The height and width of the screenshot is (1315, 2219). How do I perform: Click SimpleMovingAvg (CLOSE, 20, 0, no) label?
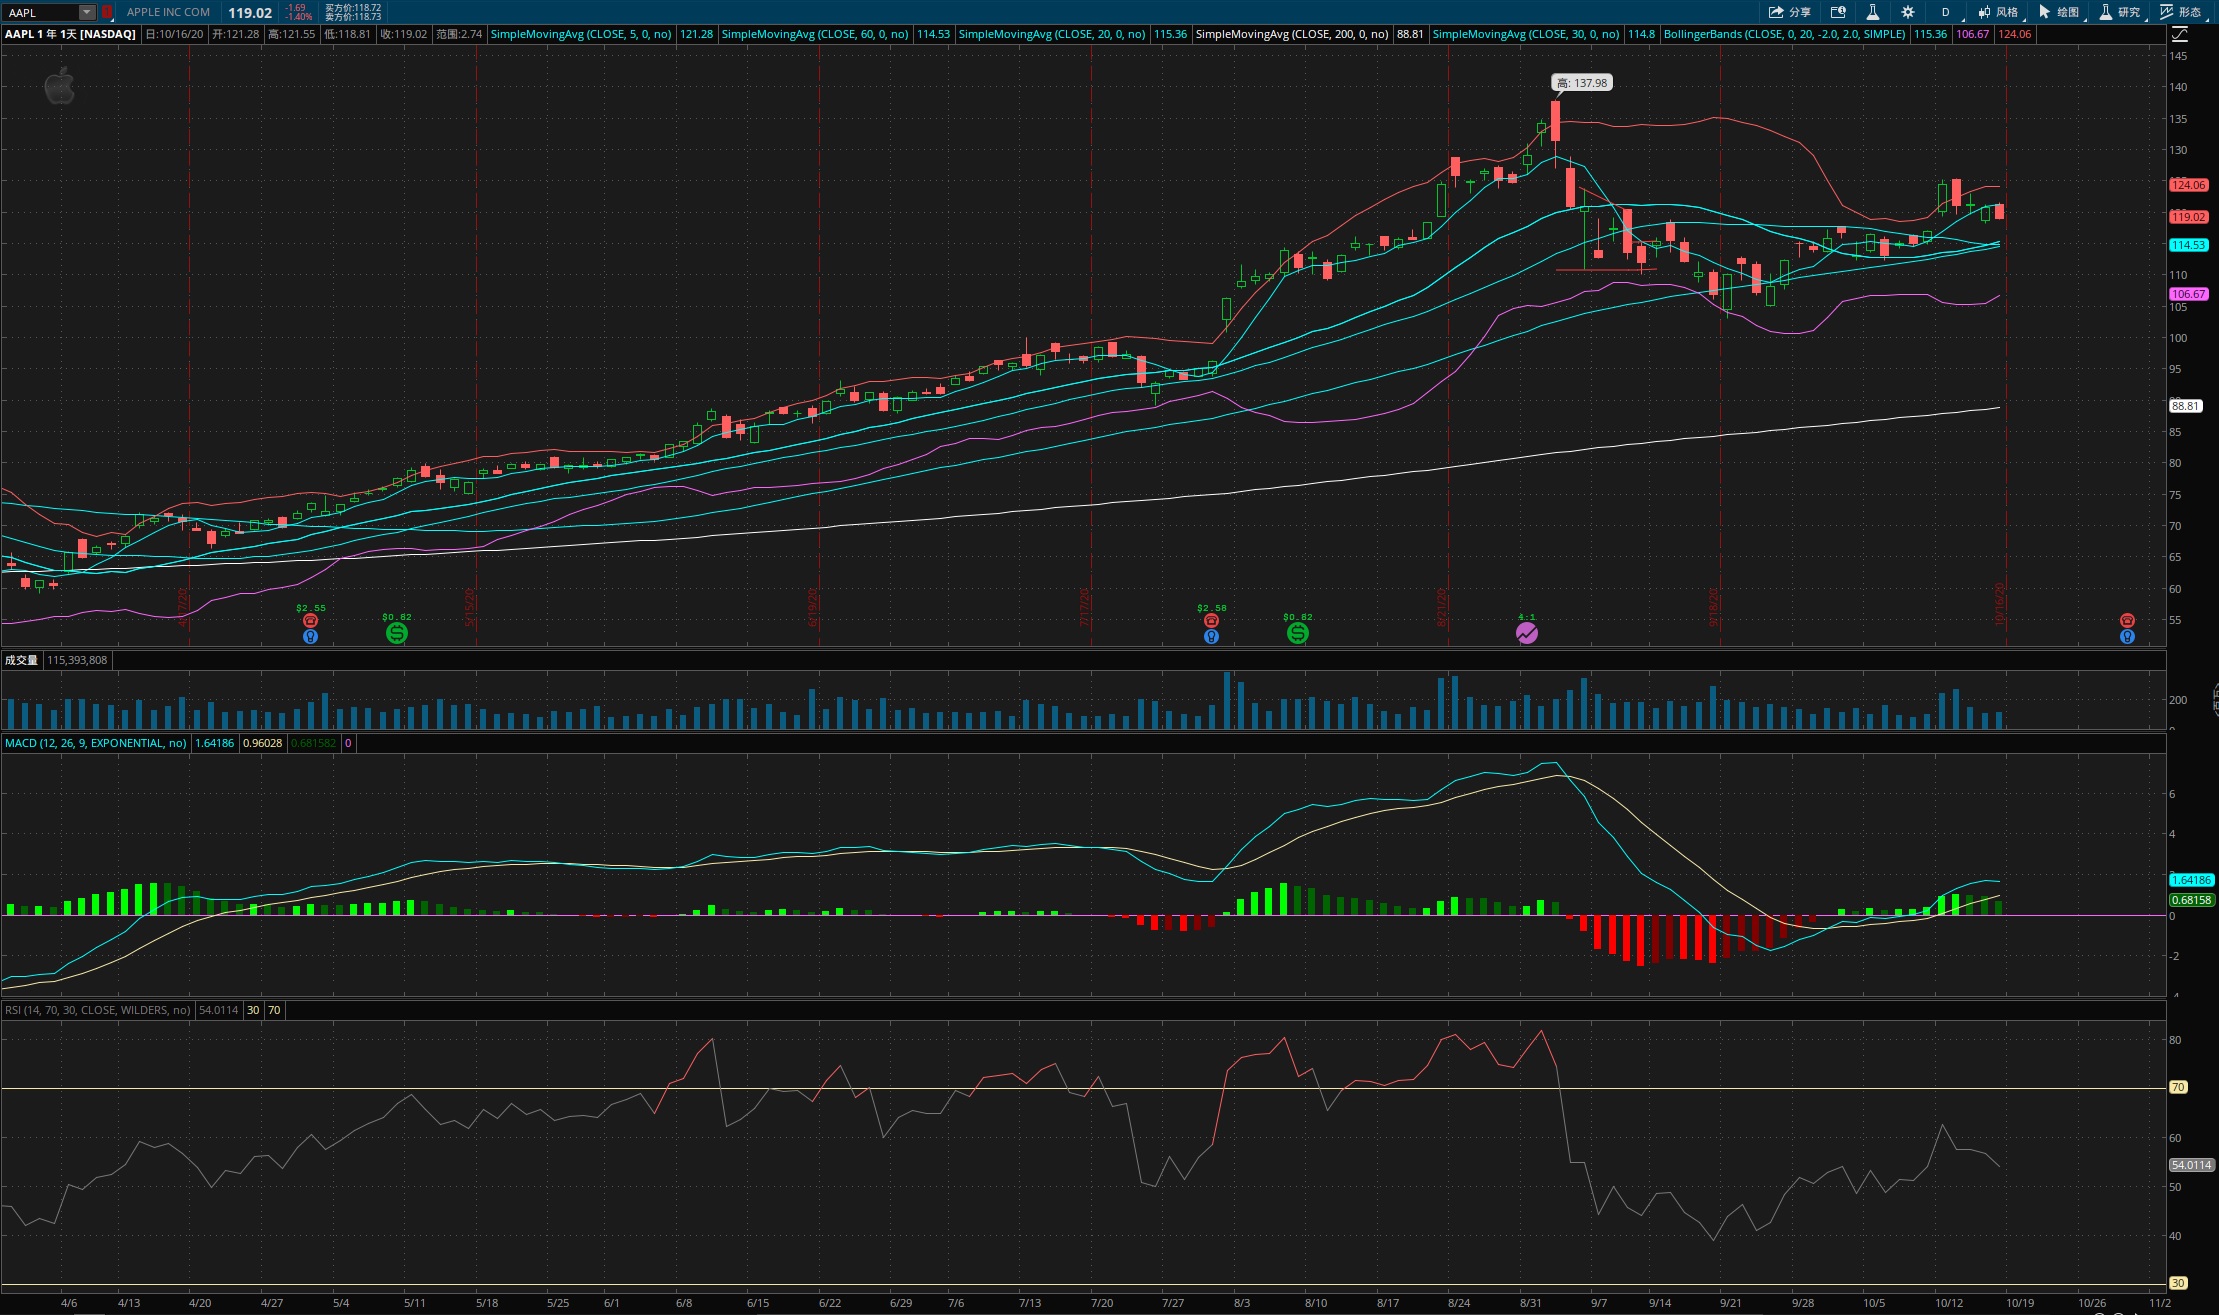click(x=1052, y=34)
